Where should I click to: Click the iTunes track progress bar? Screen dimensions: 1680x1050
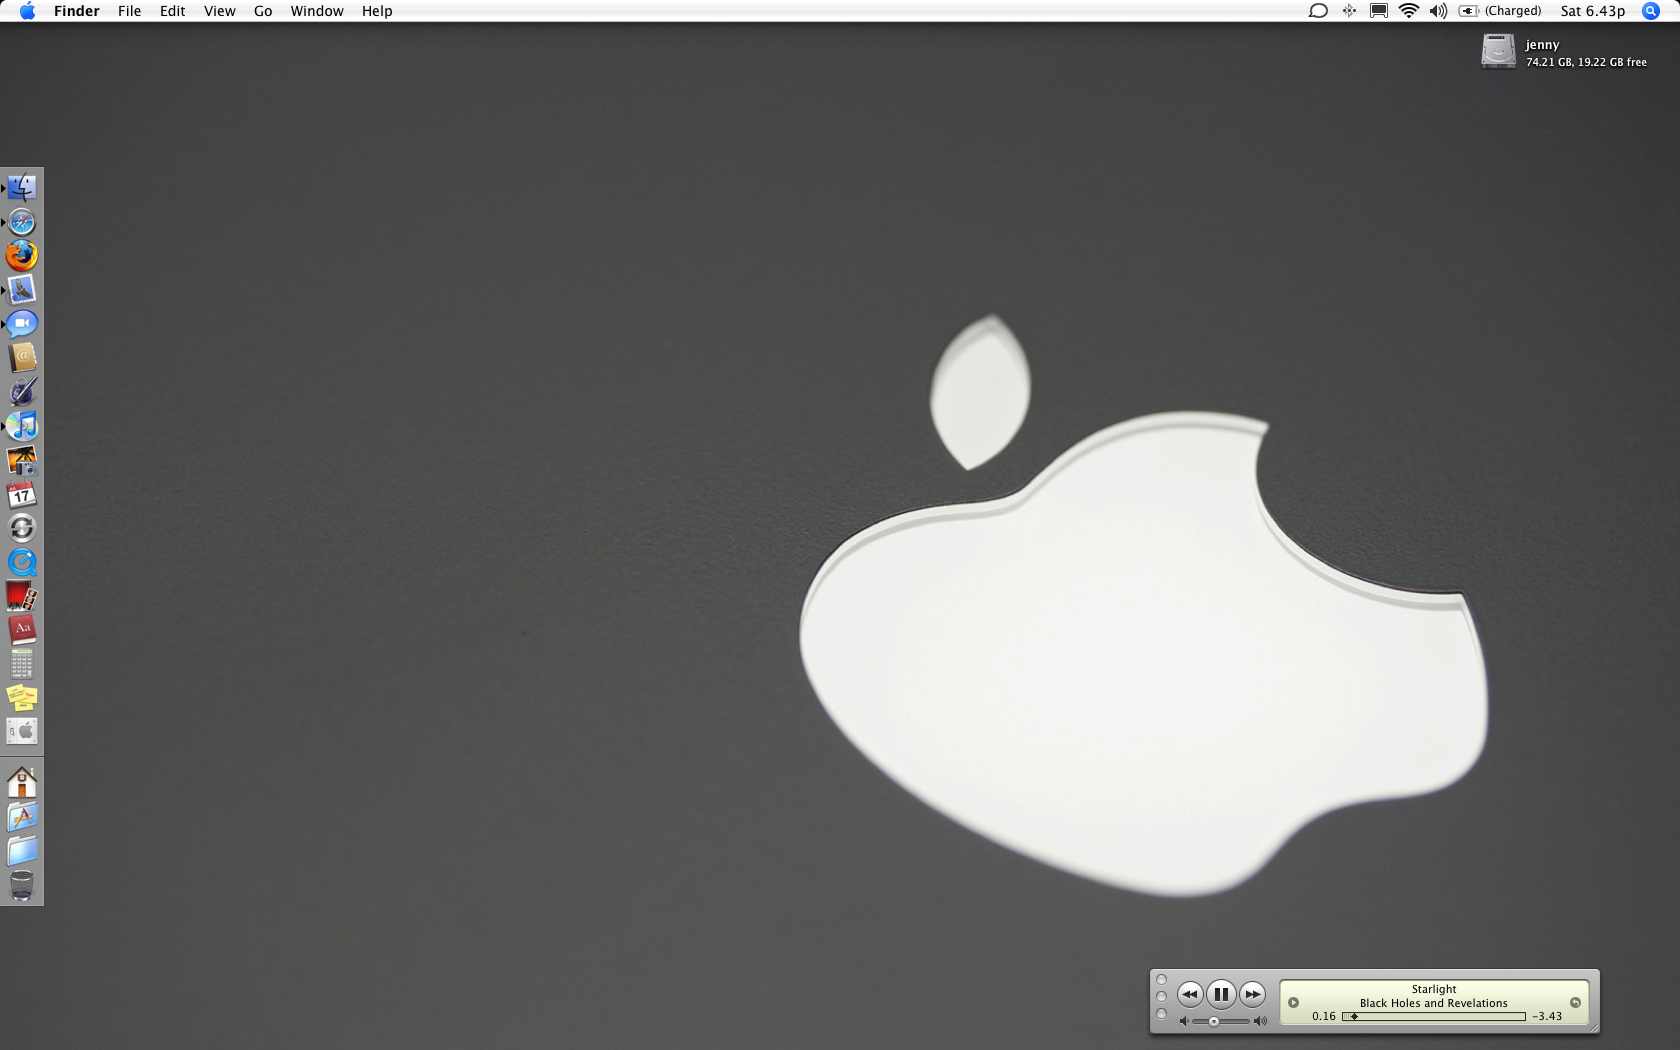pyautogui.click(x=1434, y=1016)
